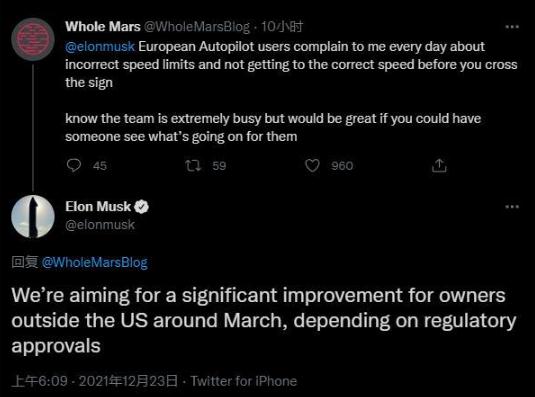
Task: Open the @elonmusk handle under Elon Musk
Action: (100, 225)
